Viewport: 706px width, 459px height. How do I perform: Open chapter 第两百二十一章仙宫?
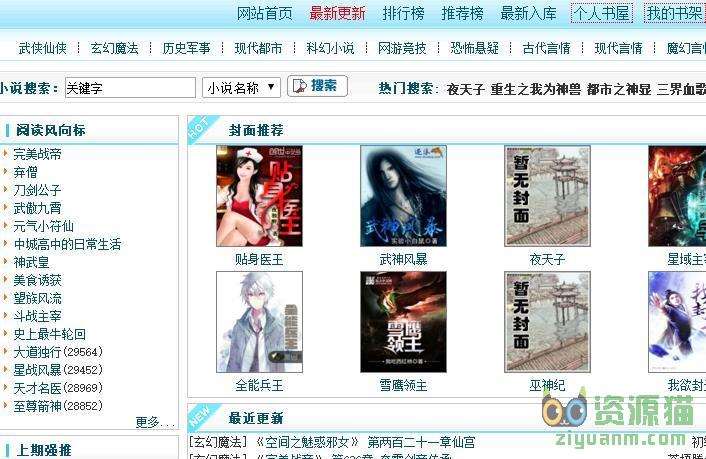421,442
